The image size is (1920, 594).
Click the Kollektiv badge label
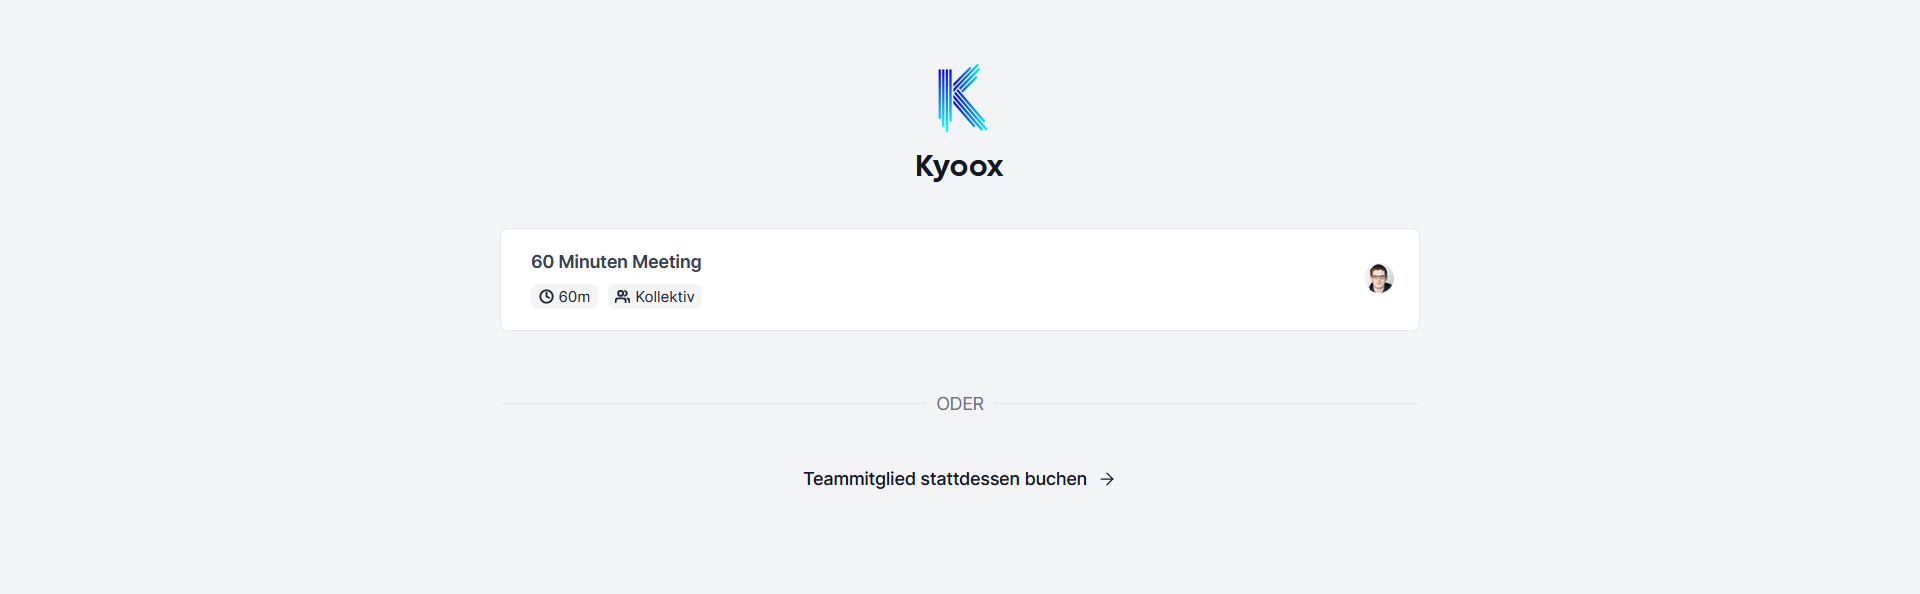(x=664, y=297)
